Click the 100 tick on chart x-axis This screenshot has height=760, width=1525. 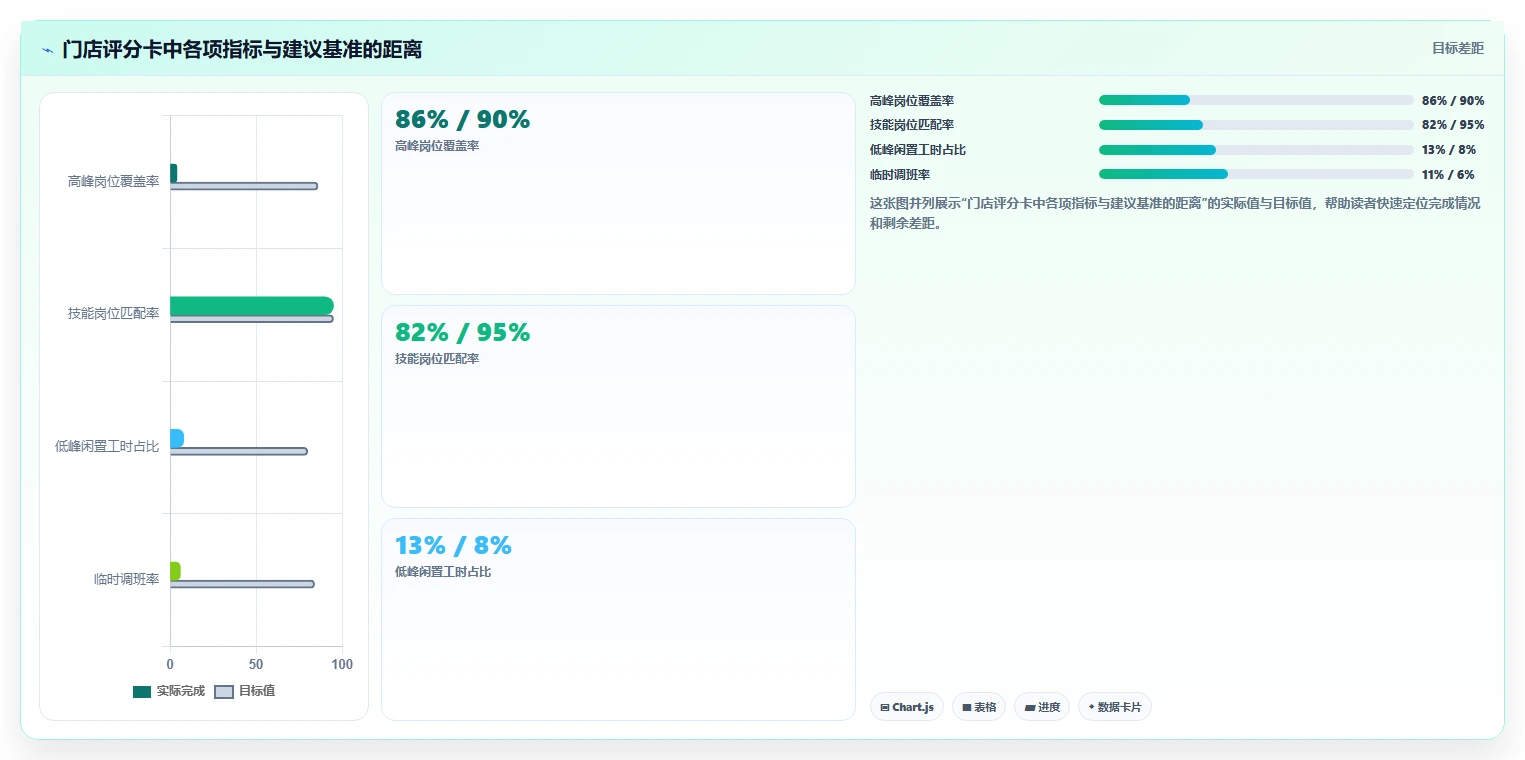pos(342,664)
